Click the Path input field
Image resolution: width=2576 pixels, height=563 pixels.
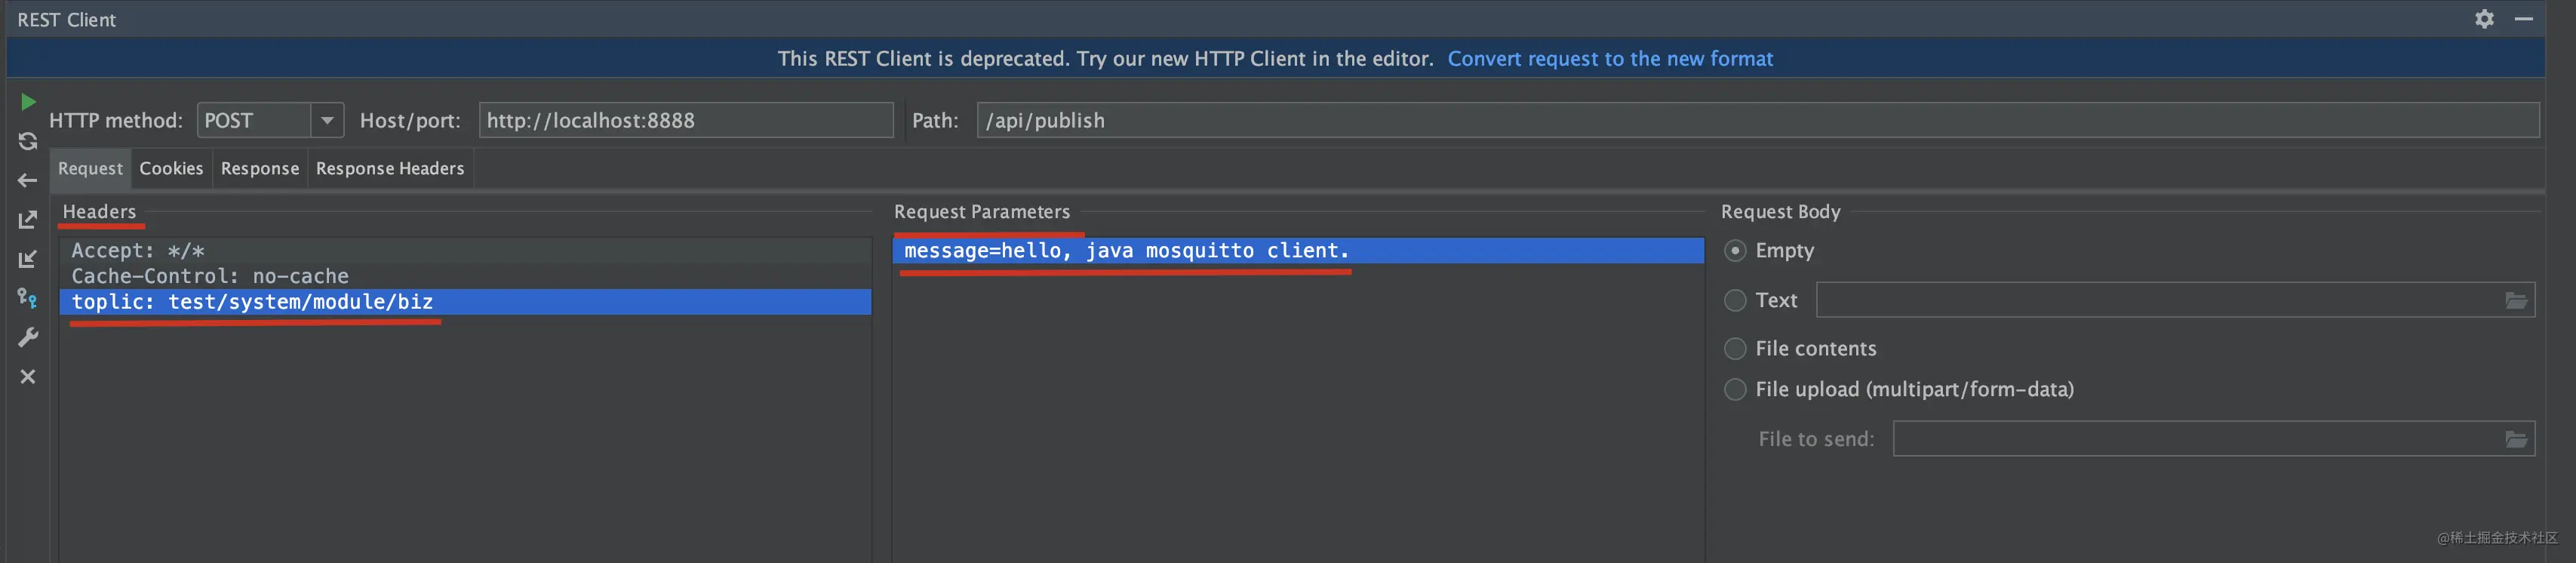[x=1758, y=121]
